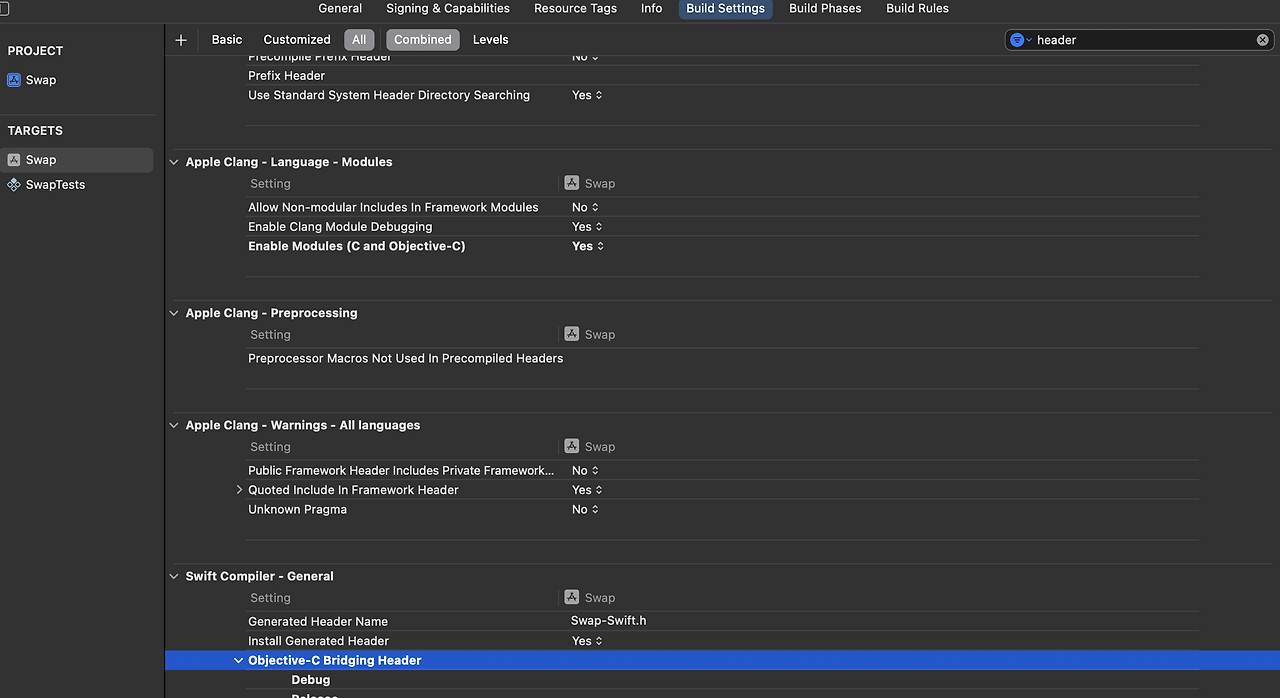Switch to Levels view
1280x698 pixels.
[490, 40]
